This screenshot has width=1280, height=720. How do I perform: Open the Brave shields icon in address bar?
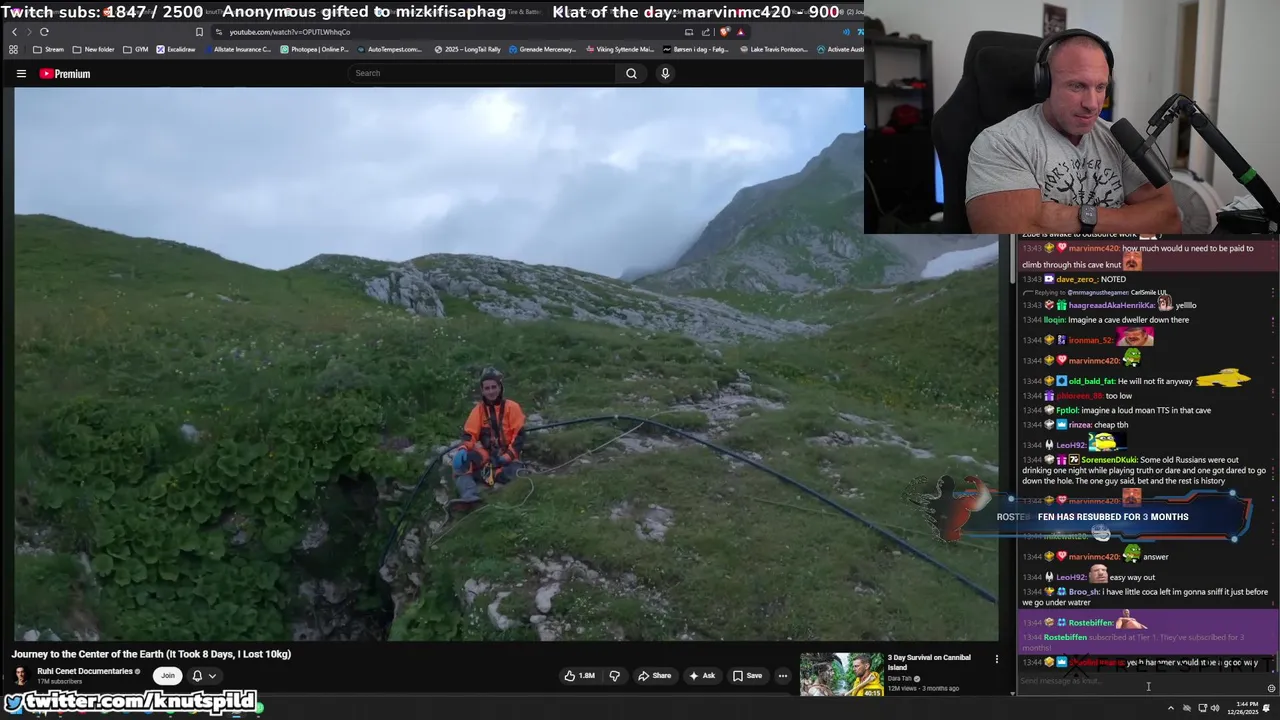pos(726,32)
